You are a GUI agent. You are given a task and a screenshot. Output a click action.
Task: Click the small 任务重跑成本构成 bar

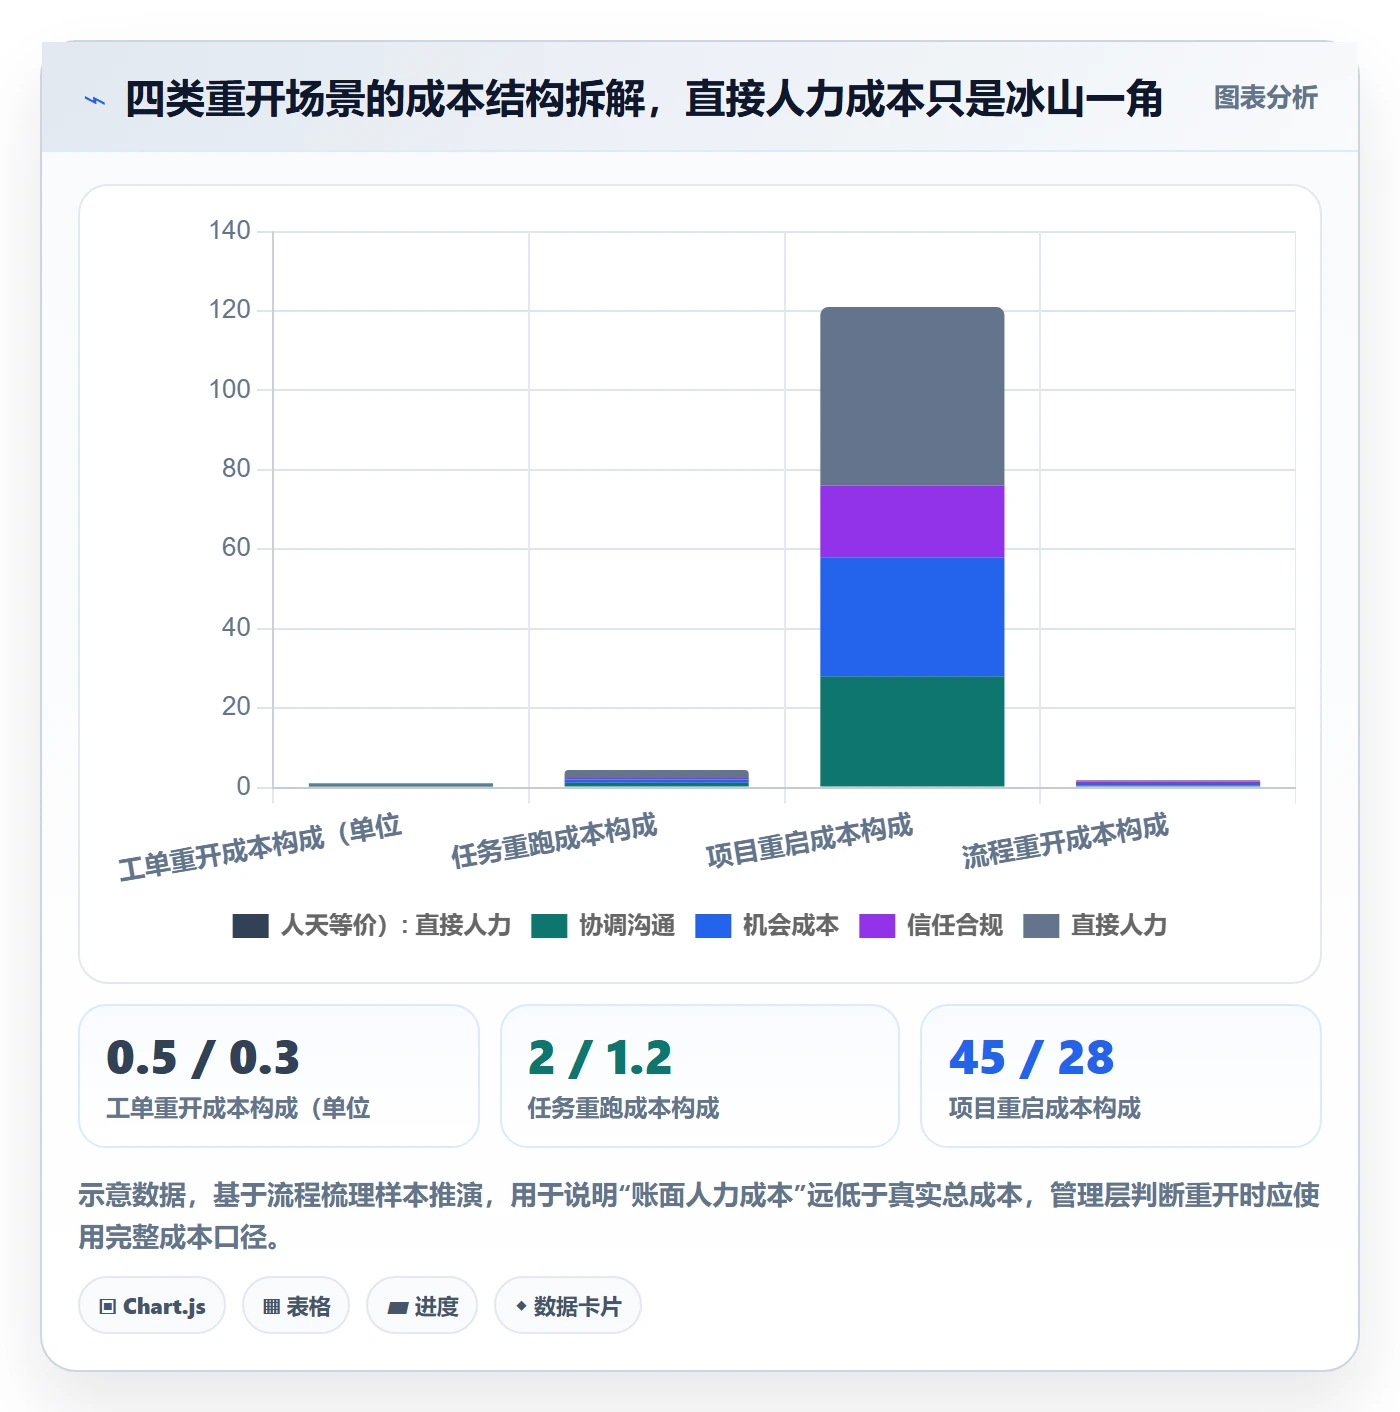pos(656,779)
